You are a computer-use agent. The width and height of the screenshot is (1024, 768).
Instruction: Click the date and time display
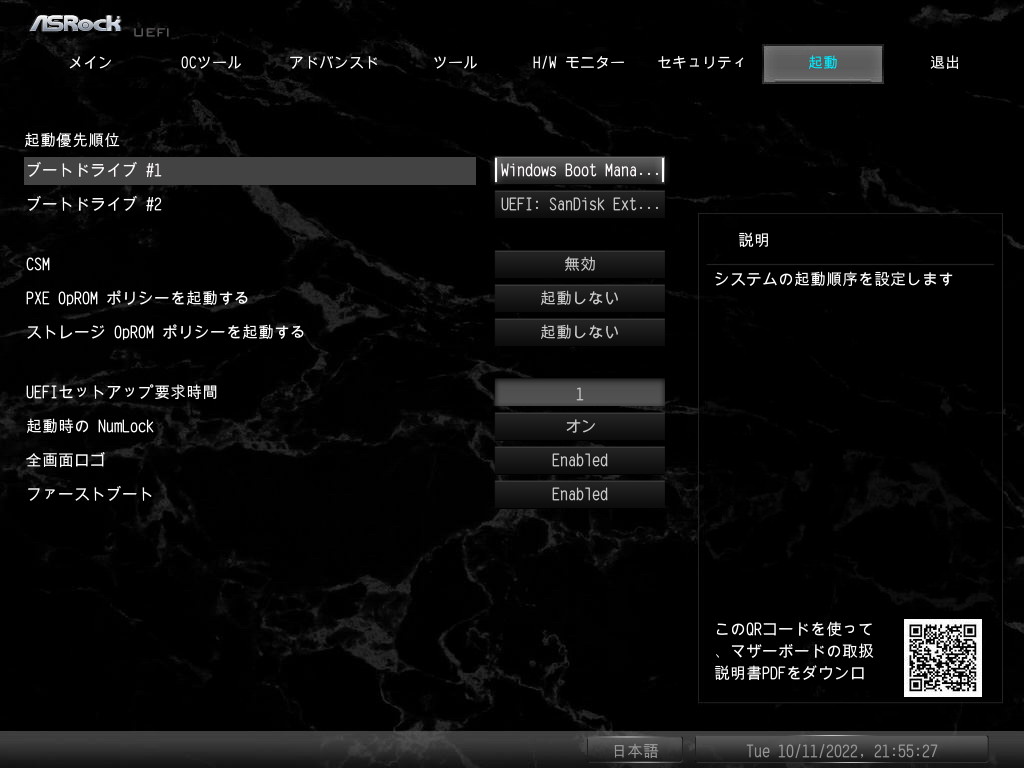842,751
